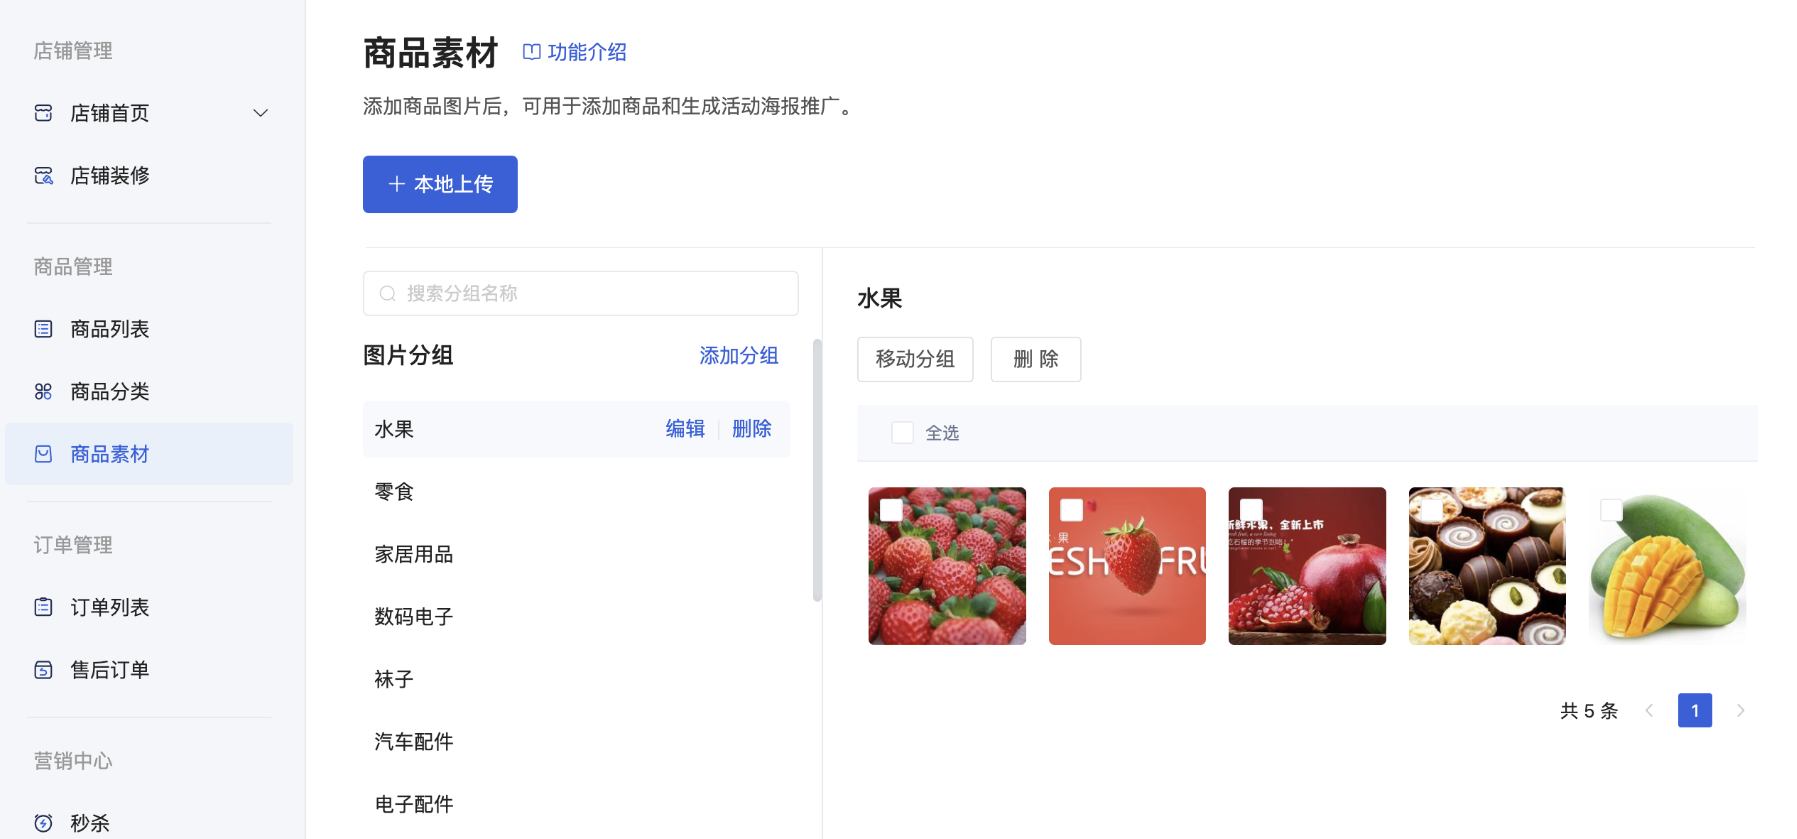Click the 商品分类 category icon

(x=43, y=391)
